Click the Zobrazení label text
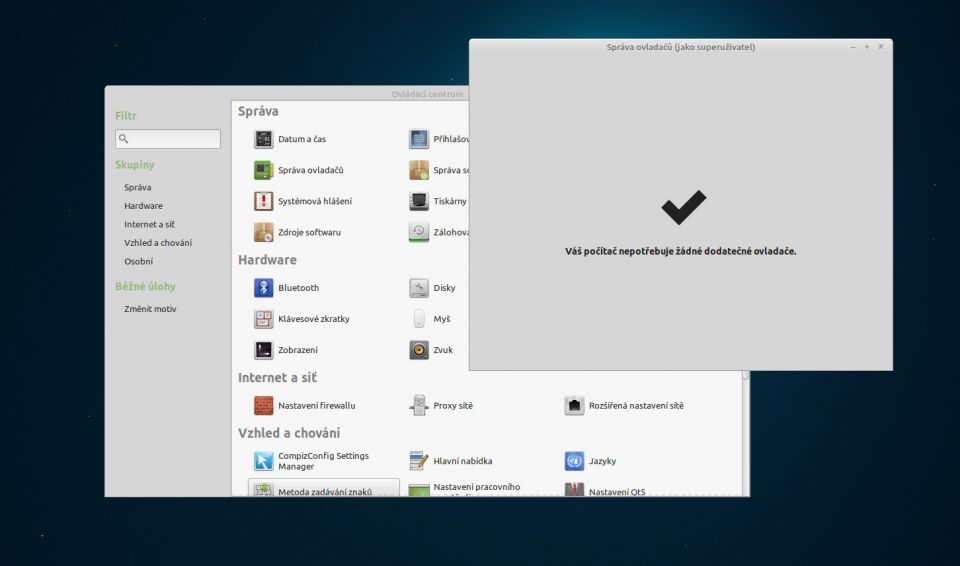This screenshot has height=566, width=960. click(298, 350)
